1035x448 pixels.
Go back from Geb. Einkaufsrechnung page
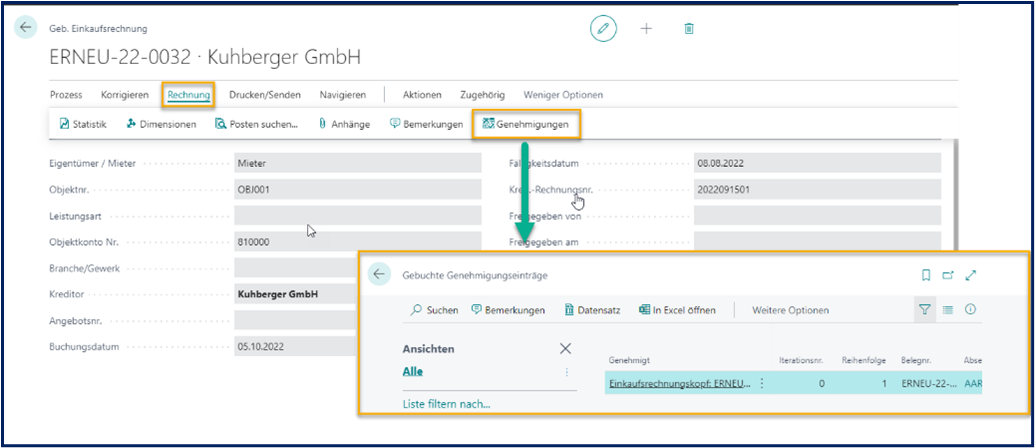(26, 28)
